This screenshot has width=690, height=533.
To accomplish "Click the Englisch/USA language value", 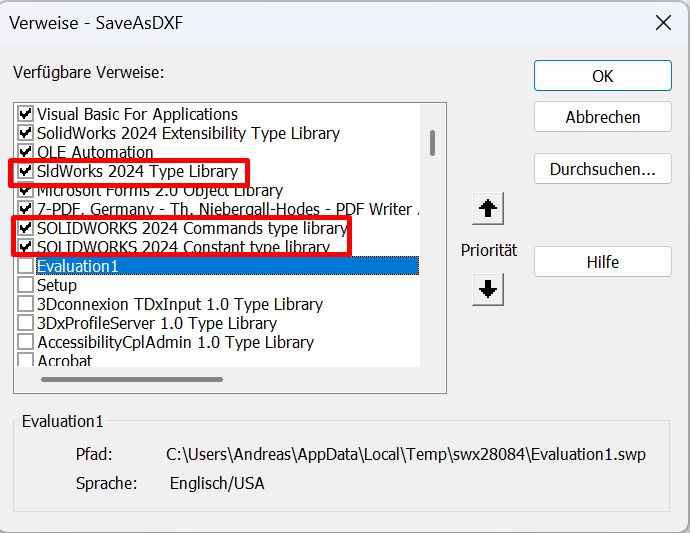I will tap(217, 483).
